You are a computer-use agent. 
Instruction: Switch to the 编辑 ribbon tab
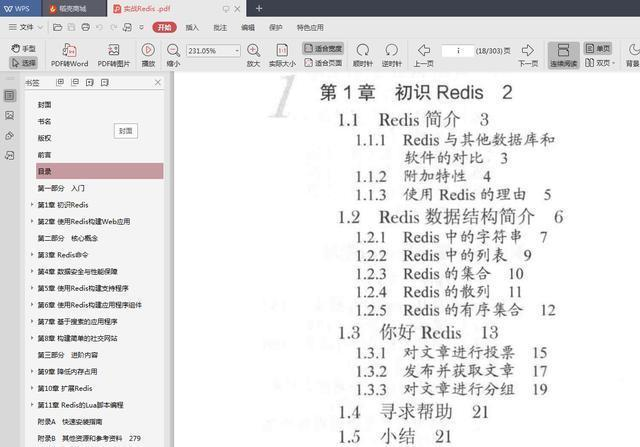tap(248, 27)
